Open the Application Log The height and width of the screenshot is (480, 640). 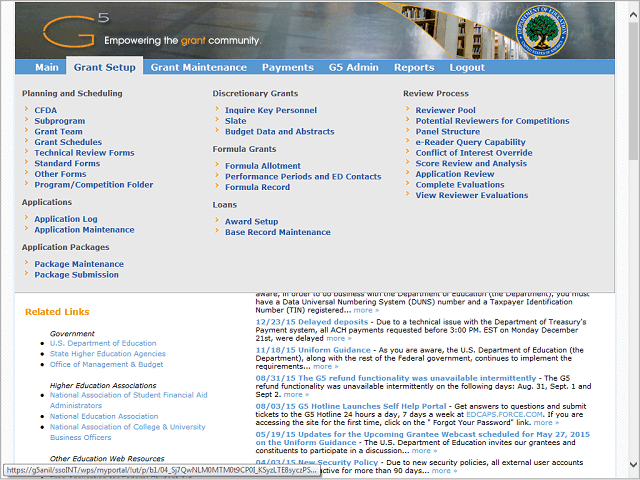(66, 219)
